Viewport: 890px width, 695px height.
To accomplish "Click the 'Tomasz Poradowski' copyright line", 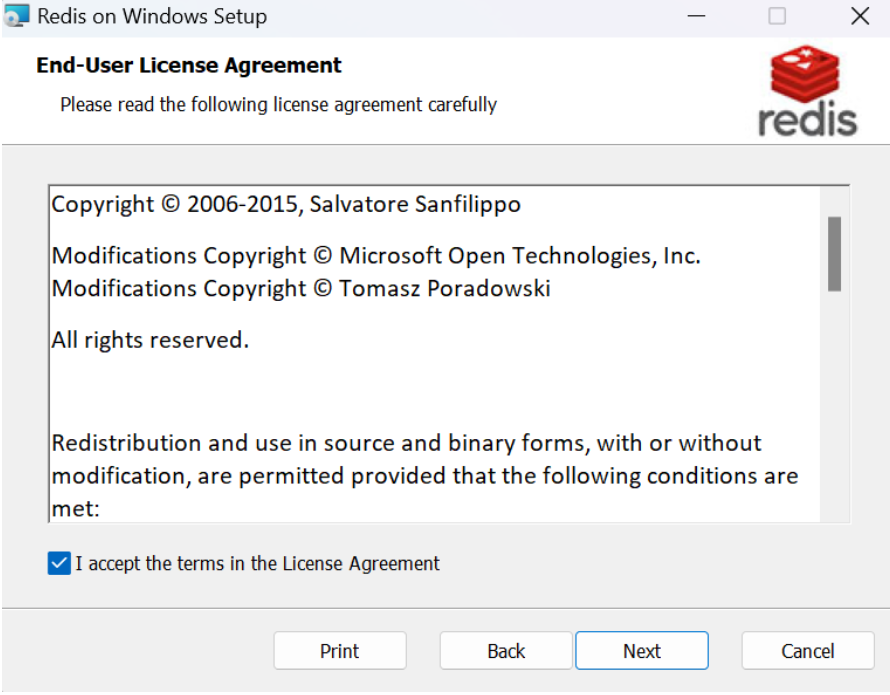I will tap(301, 288).
